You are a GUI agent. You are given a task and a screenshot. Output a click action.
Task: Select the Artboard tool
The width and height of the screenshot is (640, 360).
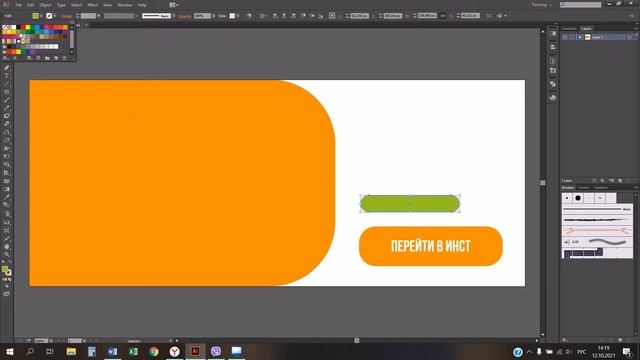[7, 230]
